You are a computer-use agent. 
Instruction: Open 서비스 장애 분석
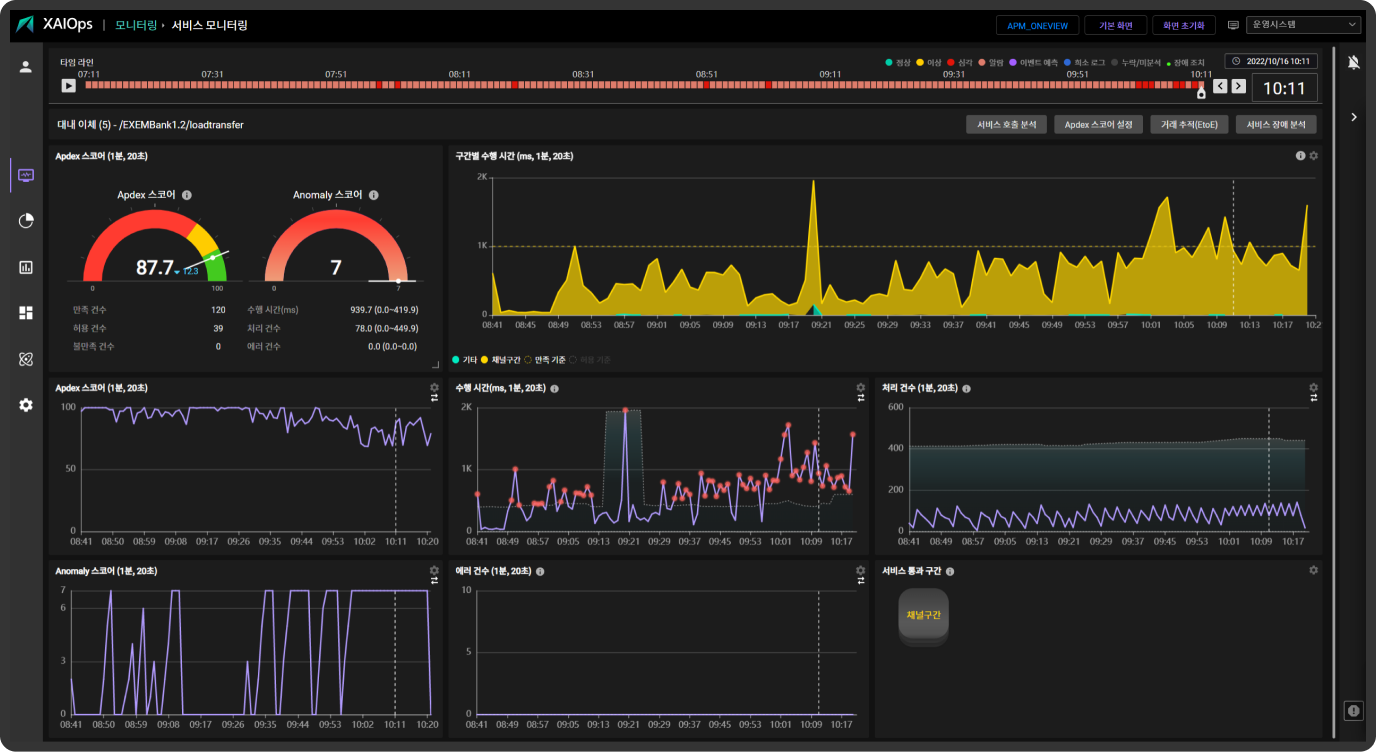pyautogui.click(x=1276, y=125)
